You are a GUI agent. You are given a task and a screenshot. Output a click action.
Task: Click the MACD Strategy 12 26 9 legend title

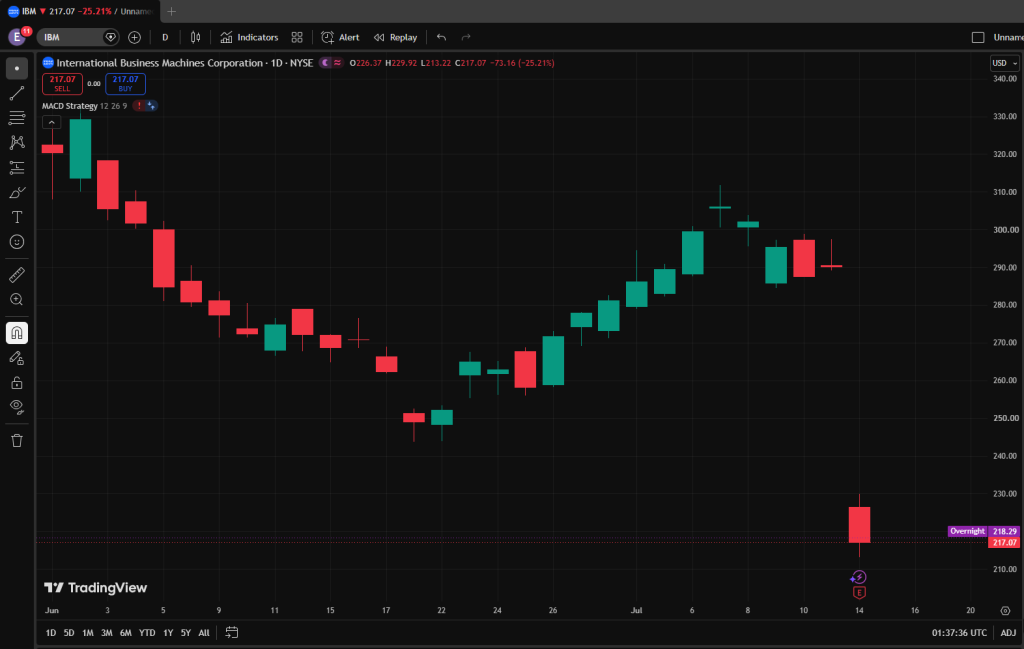[84, 106]
